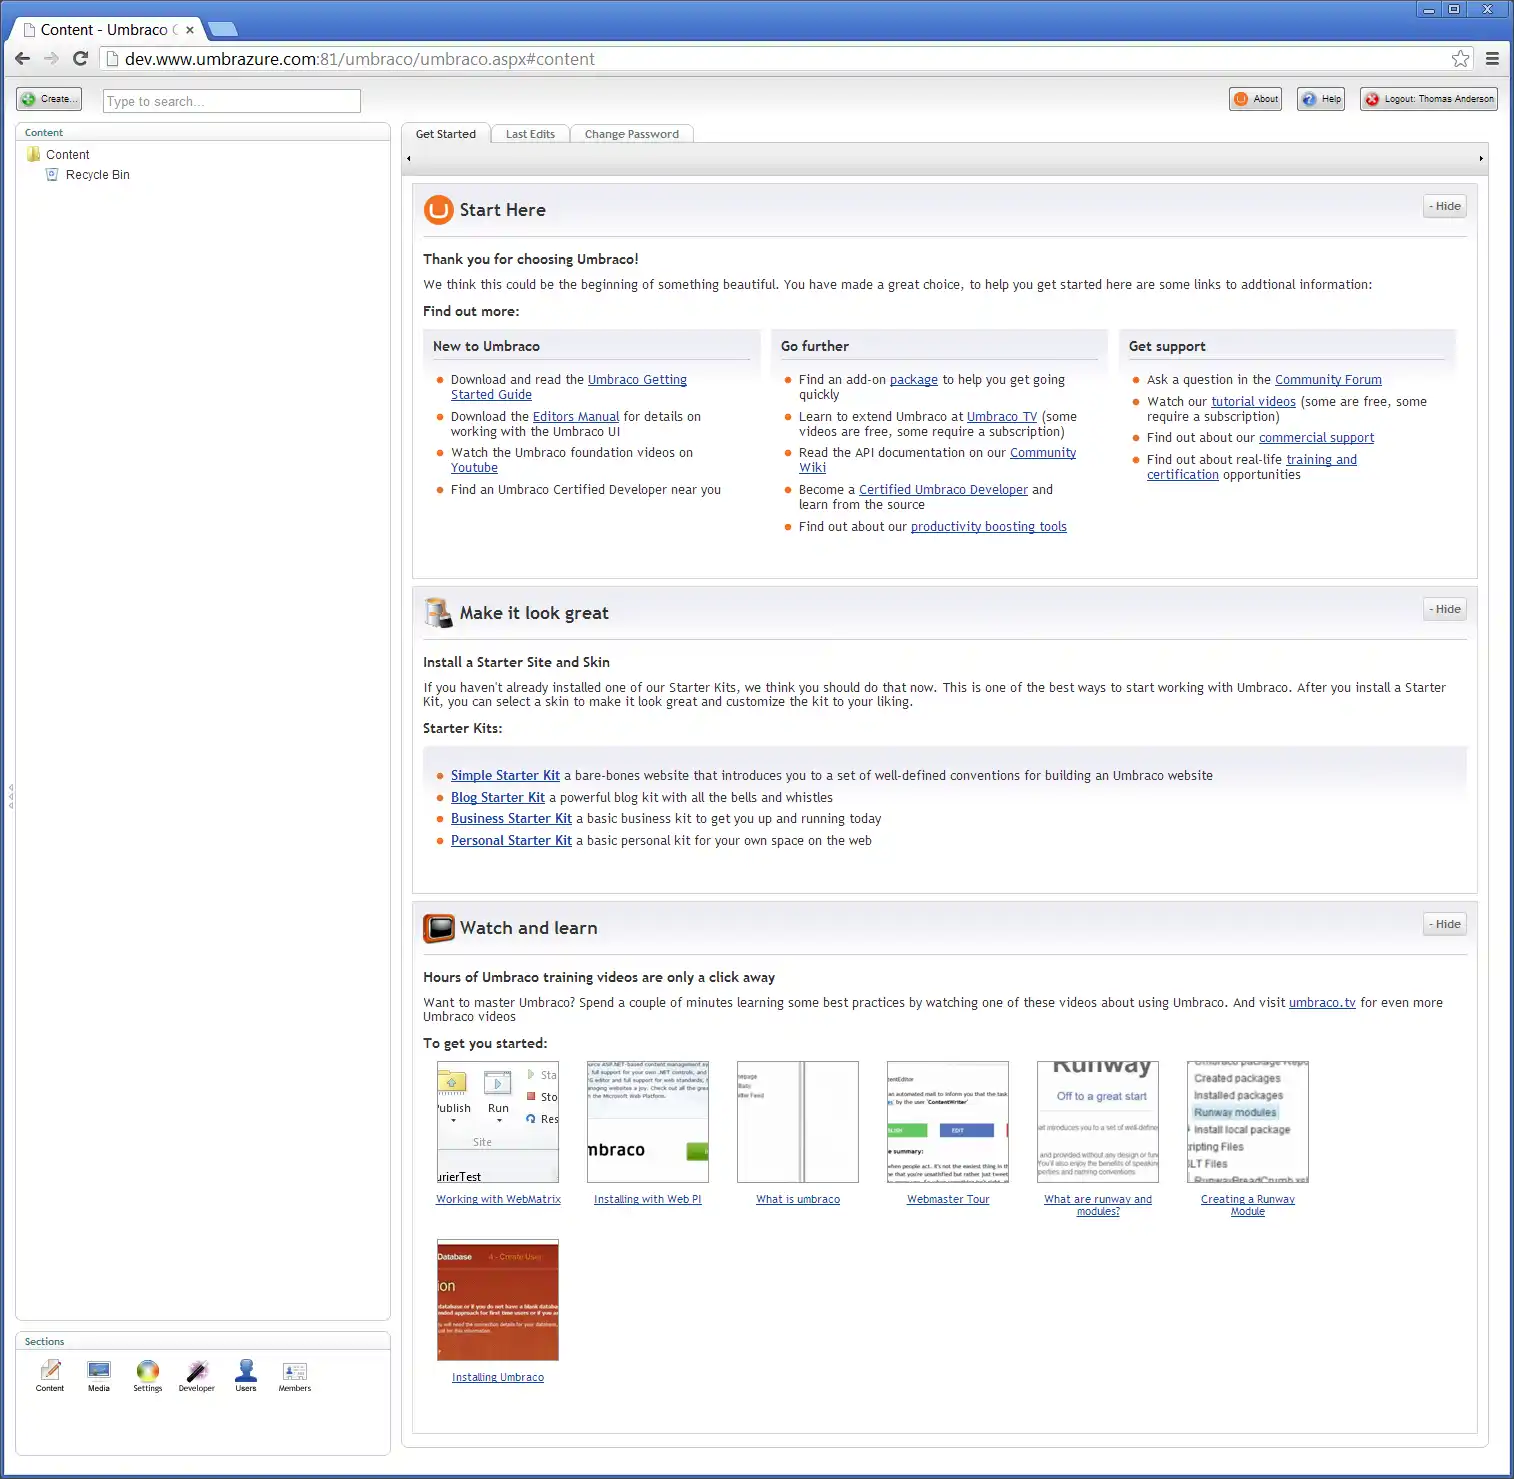The image size is (1514, 1479).
Task: Switch to the Change Password tab
Action: pos(632,134)
